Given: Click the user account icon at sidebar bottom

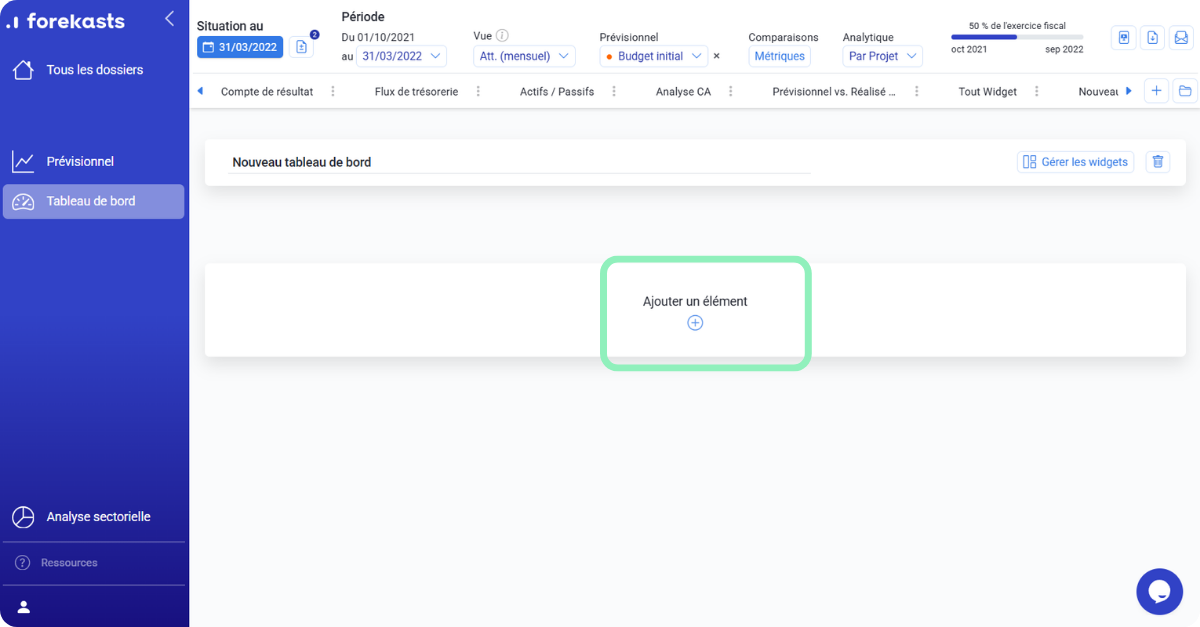Looking at the screenshot, I should click(x=23, y=606).
